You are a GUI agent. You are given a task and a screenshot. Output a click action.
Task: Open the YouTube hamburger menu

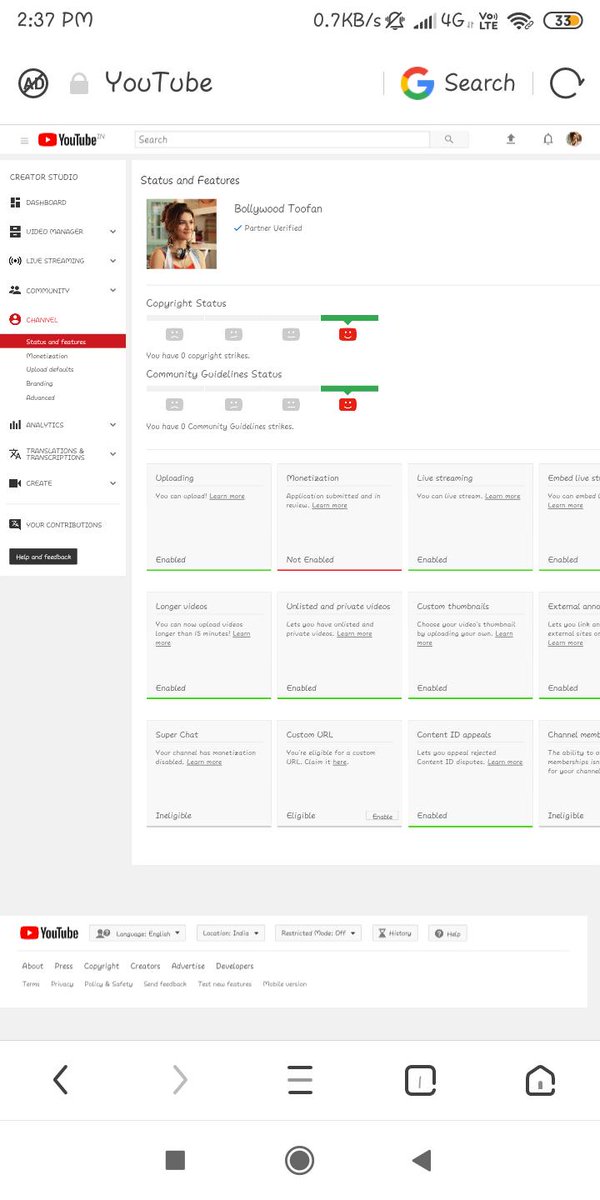tap(25, 140)
